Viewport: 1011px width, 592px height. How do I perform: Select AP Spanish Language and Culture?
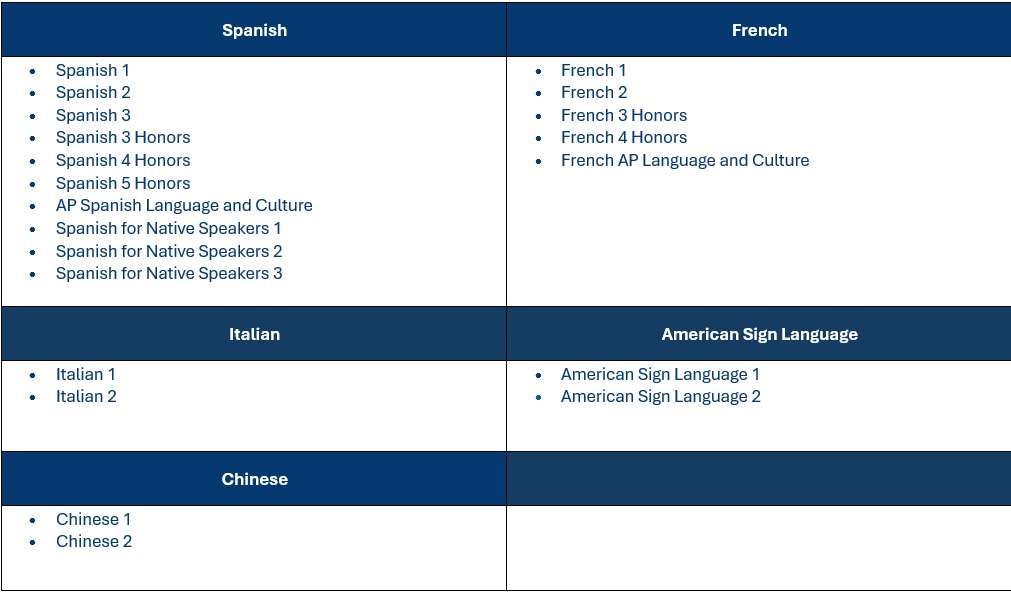184,206
